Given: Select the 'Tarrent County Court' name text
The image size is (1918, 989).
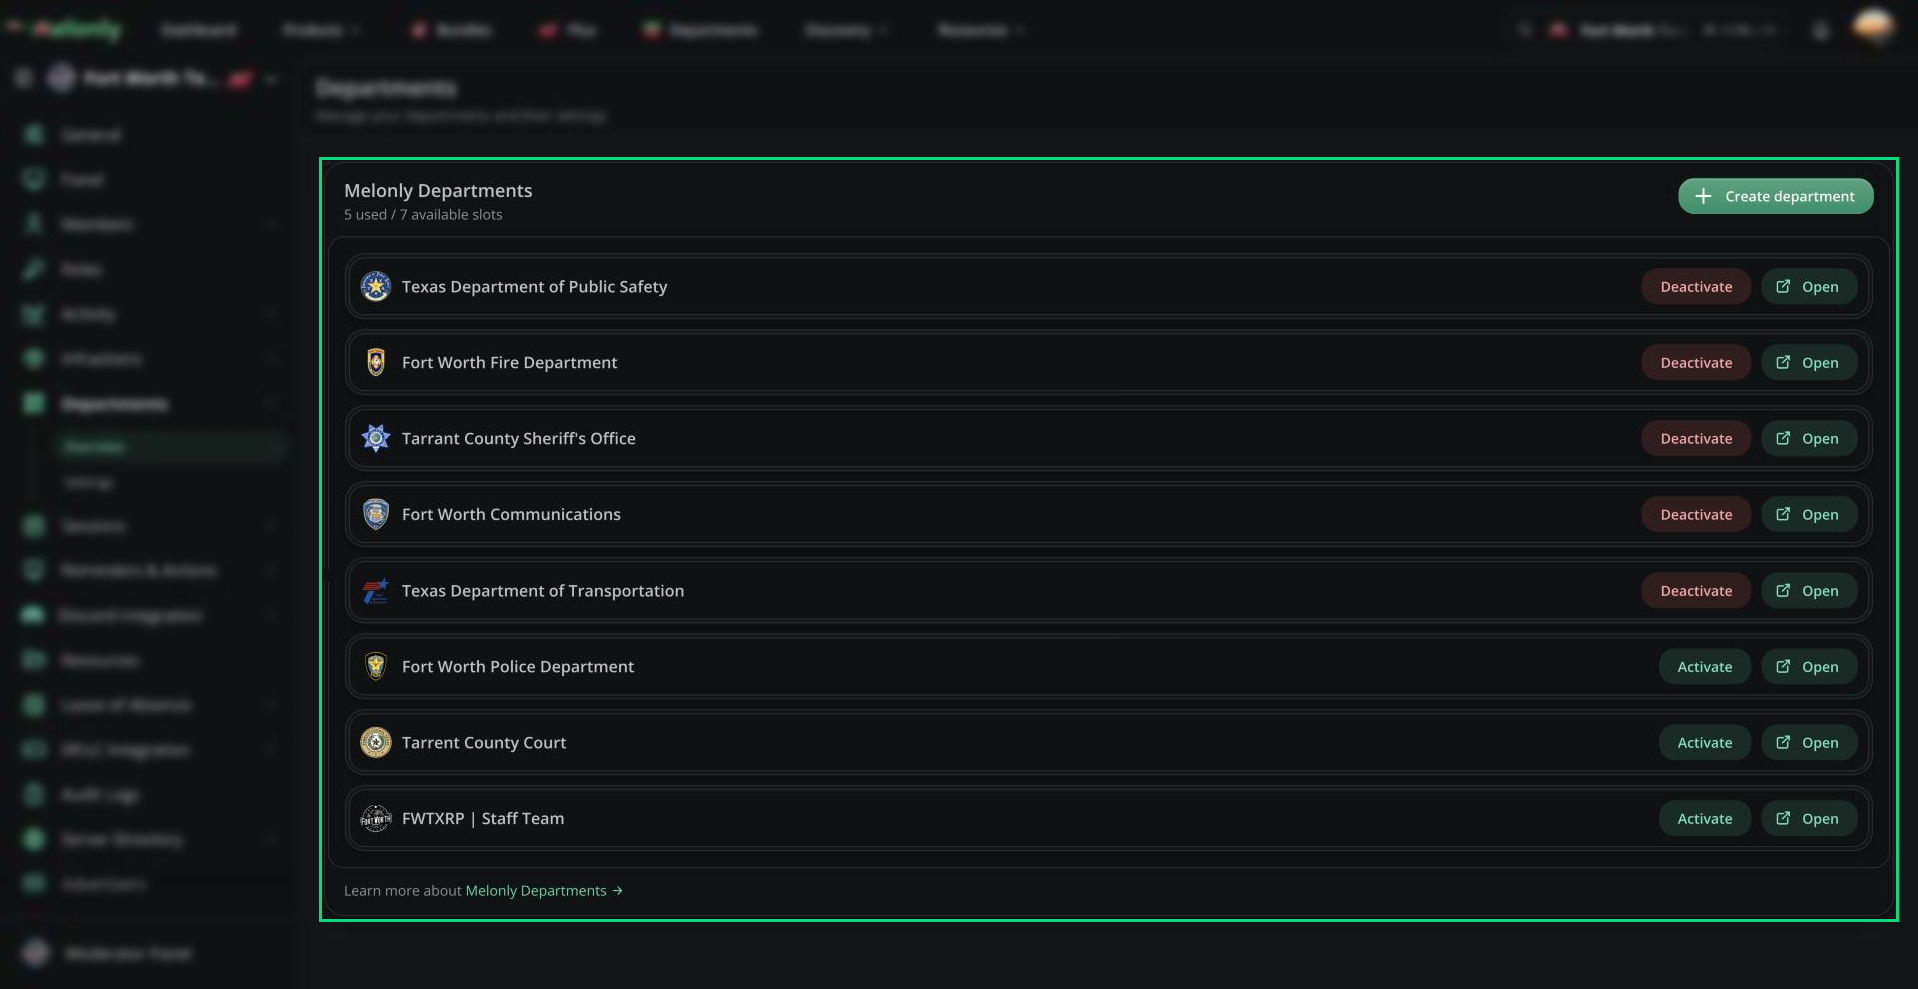Looking at the screenshot, I should coord(484,743).
